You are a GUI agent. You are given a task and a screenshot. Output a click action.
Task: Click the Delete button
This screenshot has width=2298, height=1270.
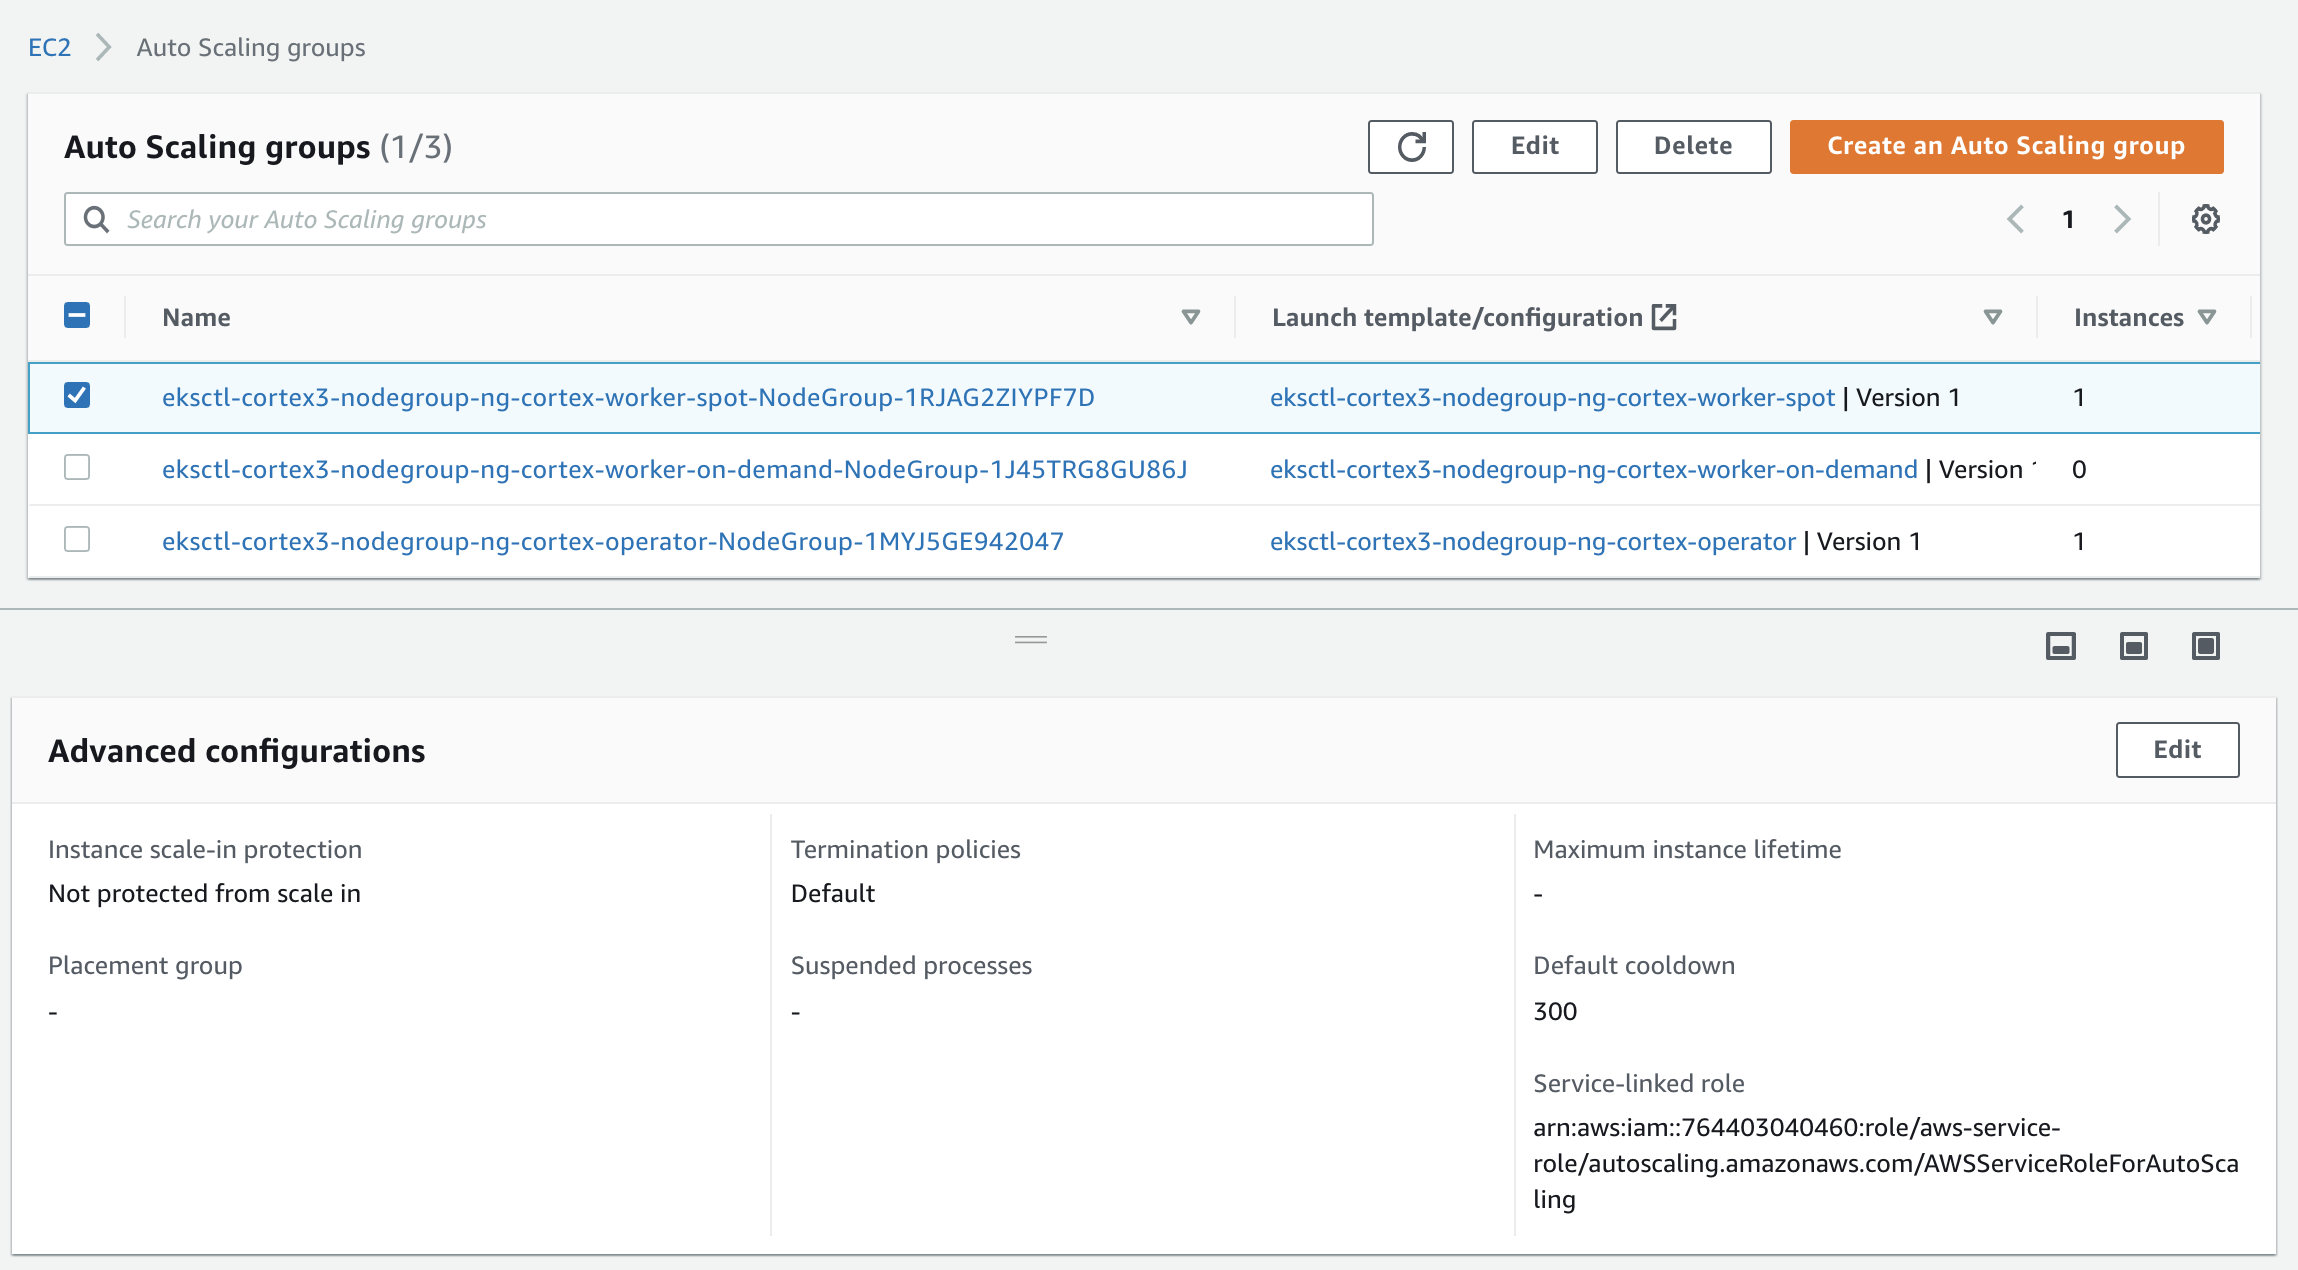click(x=1693, y=147)
